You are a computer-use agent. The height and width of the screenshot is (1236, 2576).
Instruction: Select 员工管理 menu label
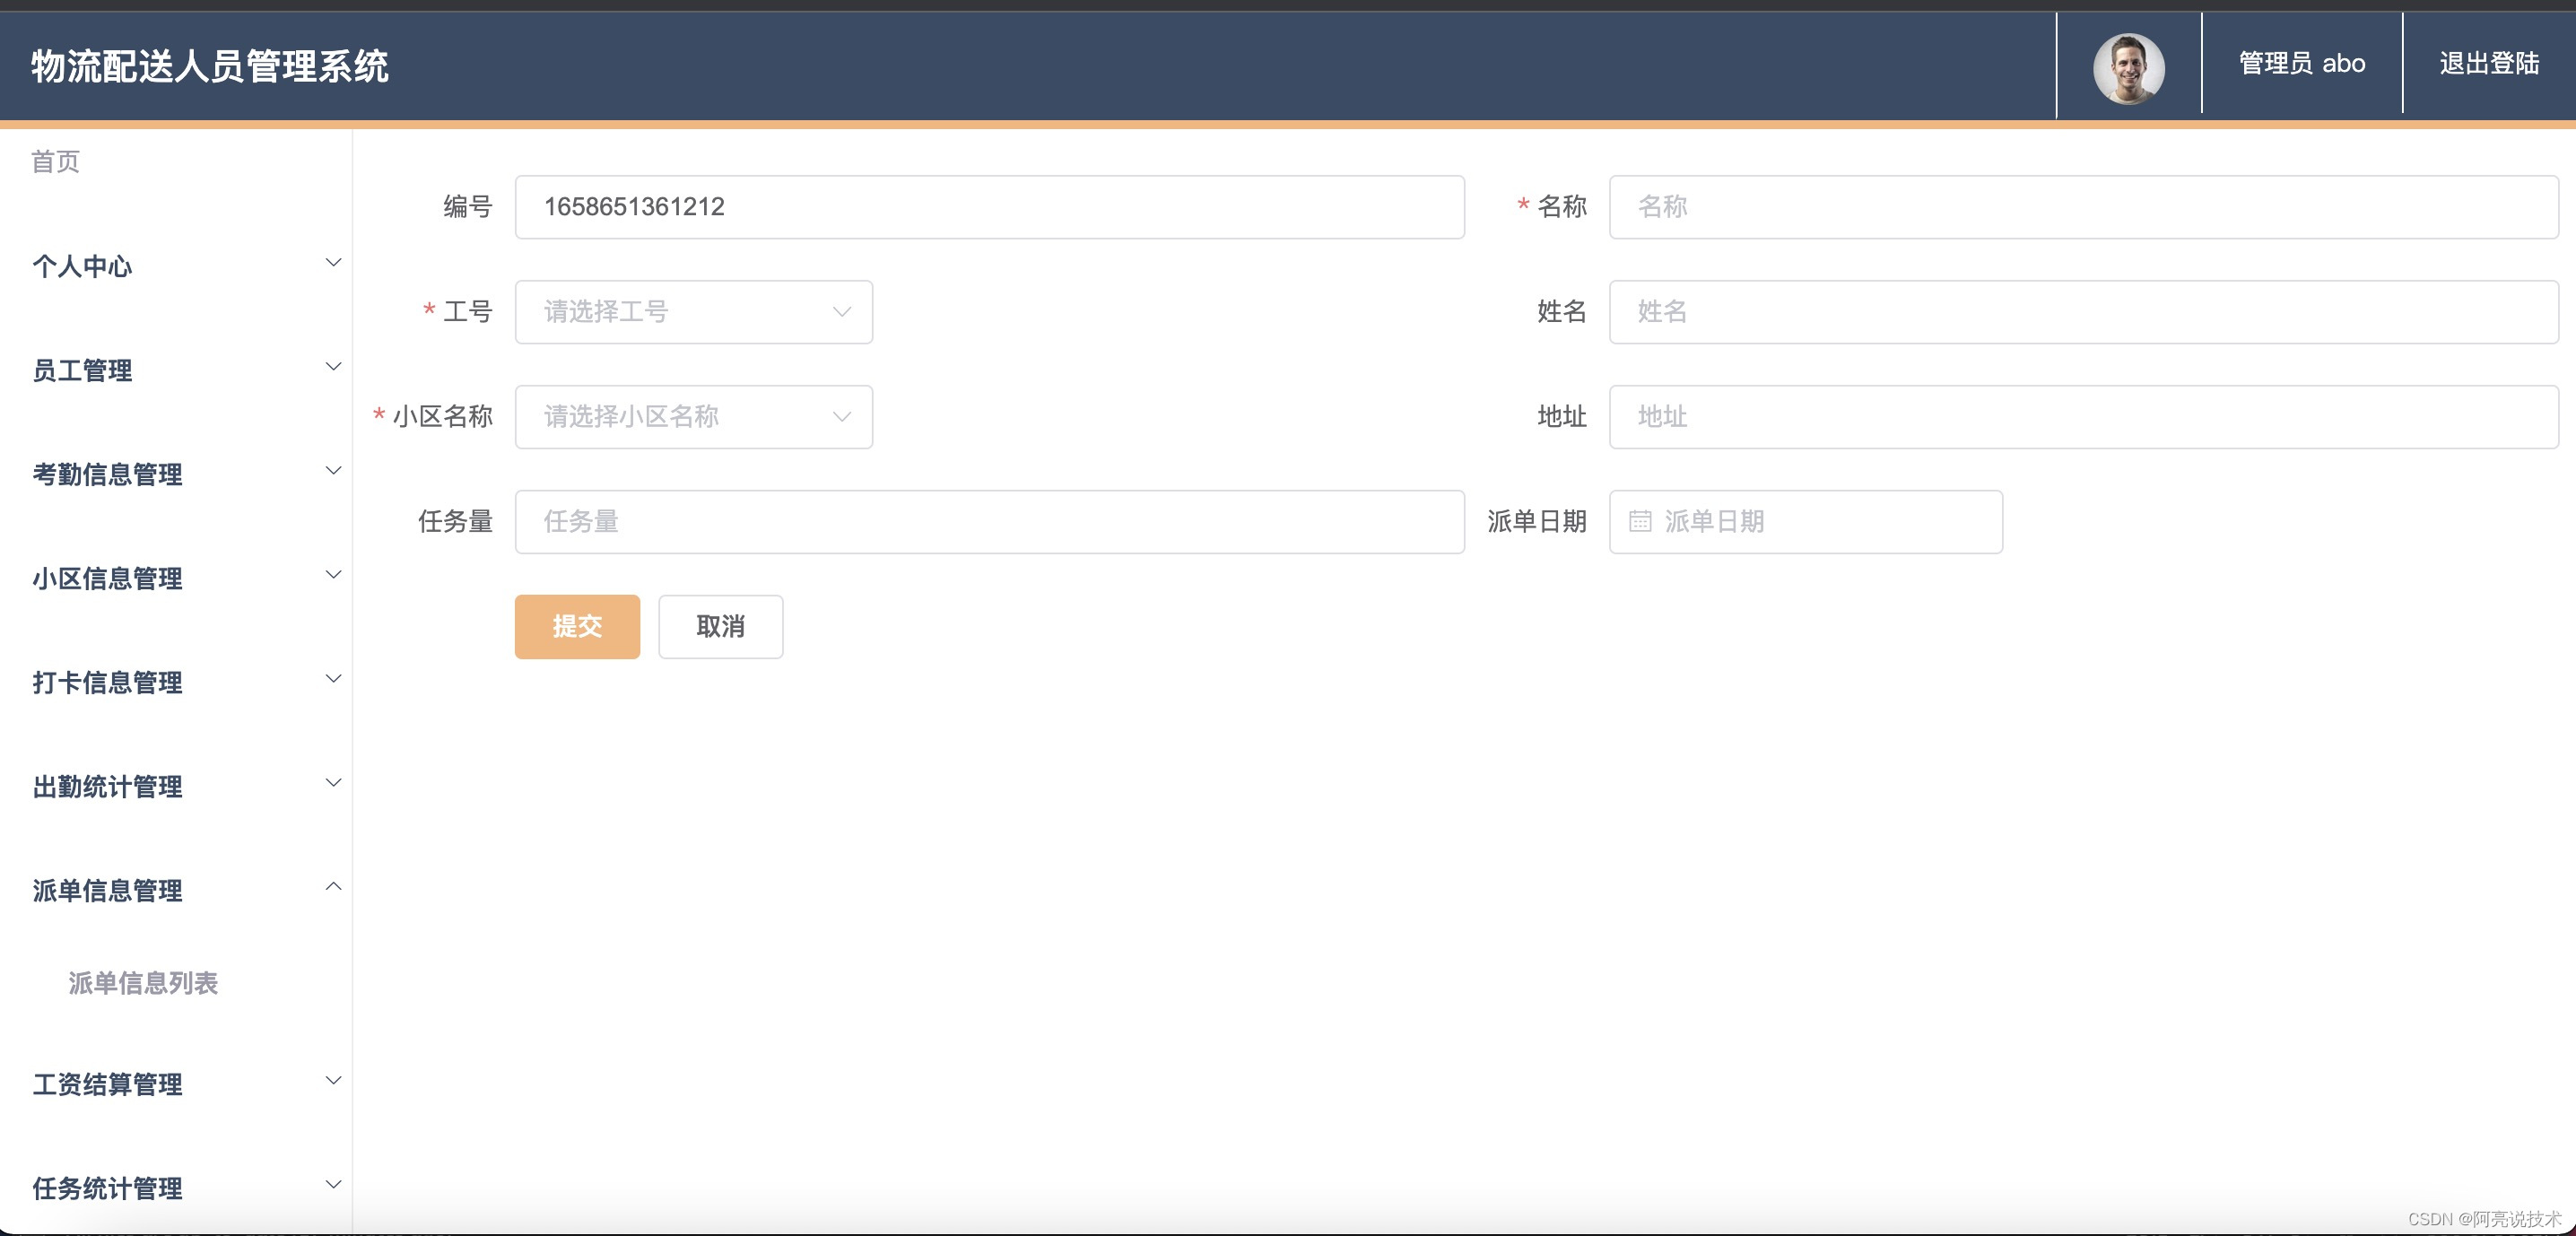[82, 370]
